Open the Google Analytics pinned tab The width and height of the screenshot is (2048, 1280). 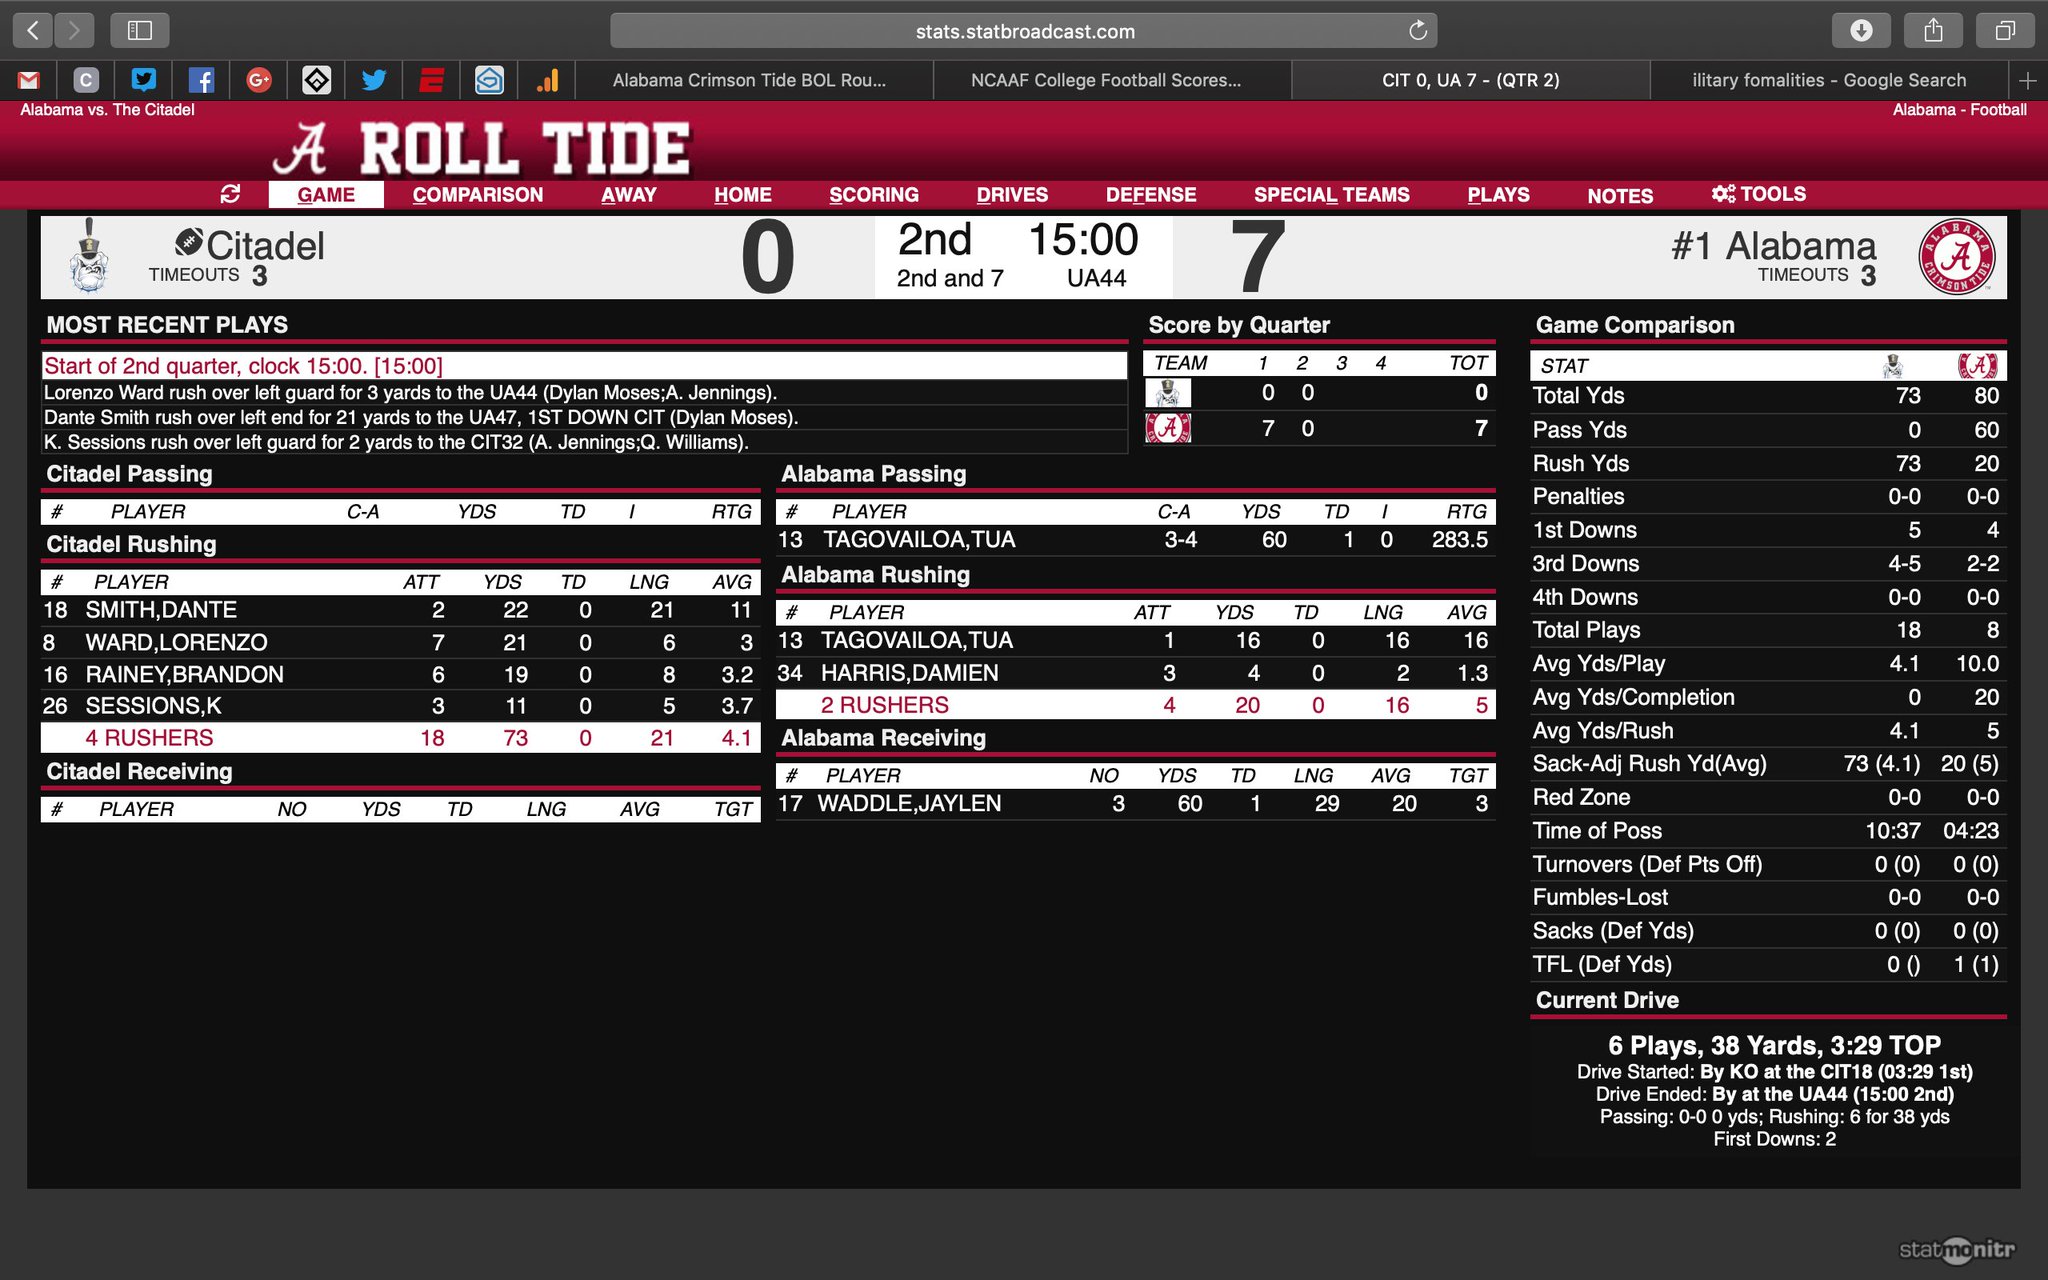(547, 80)
